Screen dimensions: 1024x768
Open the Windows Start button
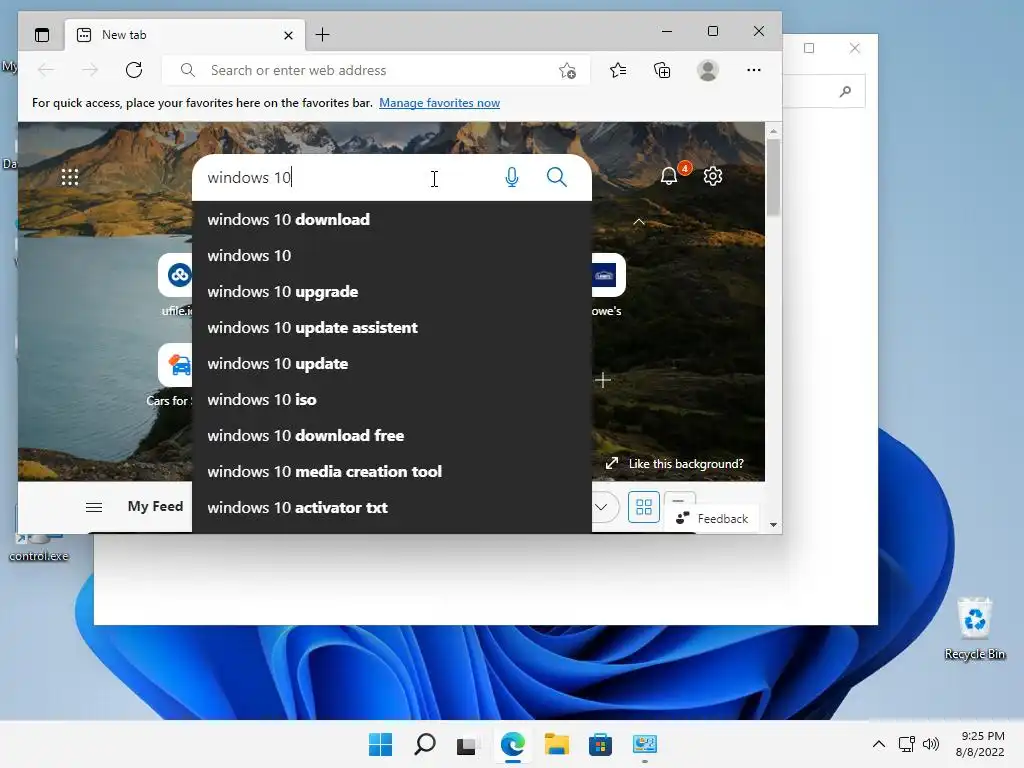[x=381, y=744]
